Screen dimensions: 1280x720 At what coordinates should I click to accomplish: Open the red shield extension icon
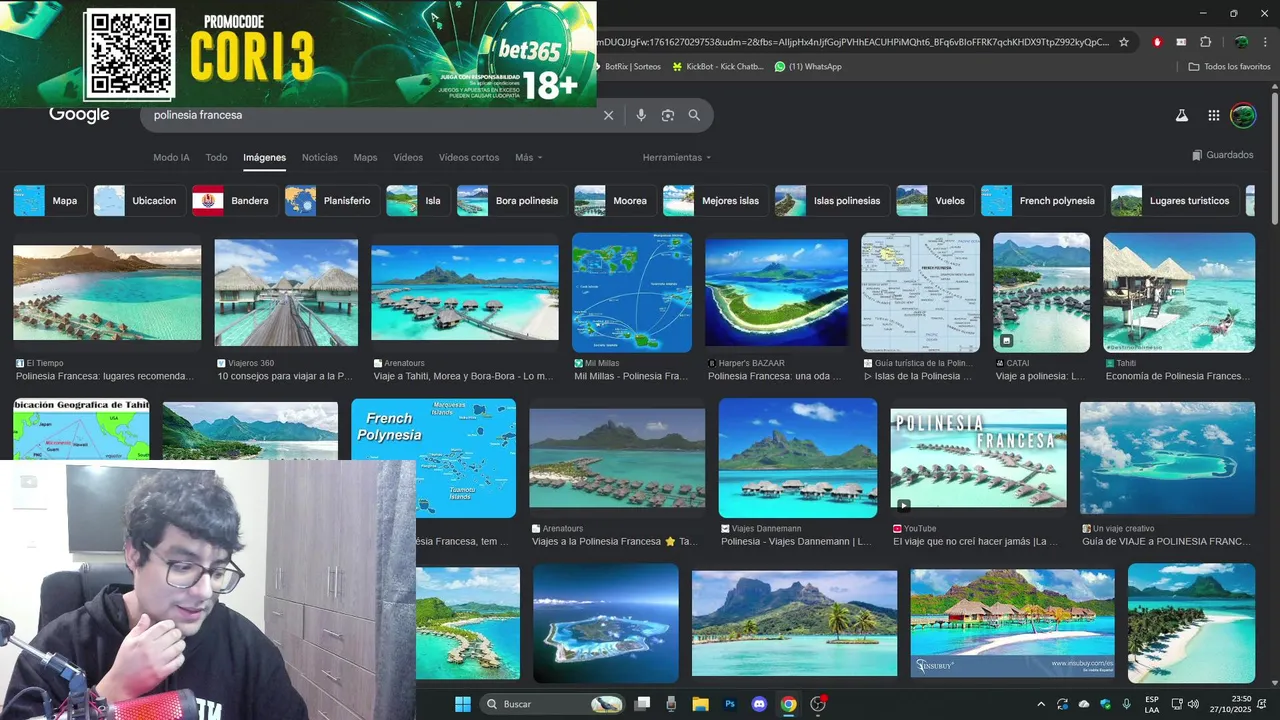tap(1158, 42)
